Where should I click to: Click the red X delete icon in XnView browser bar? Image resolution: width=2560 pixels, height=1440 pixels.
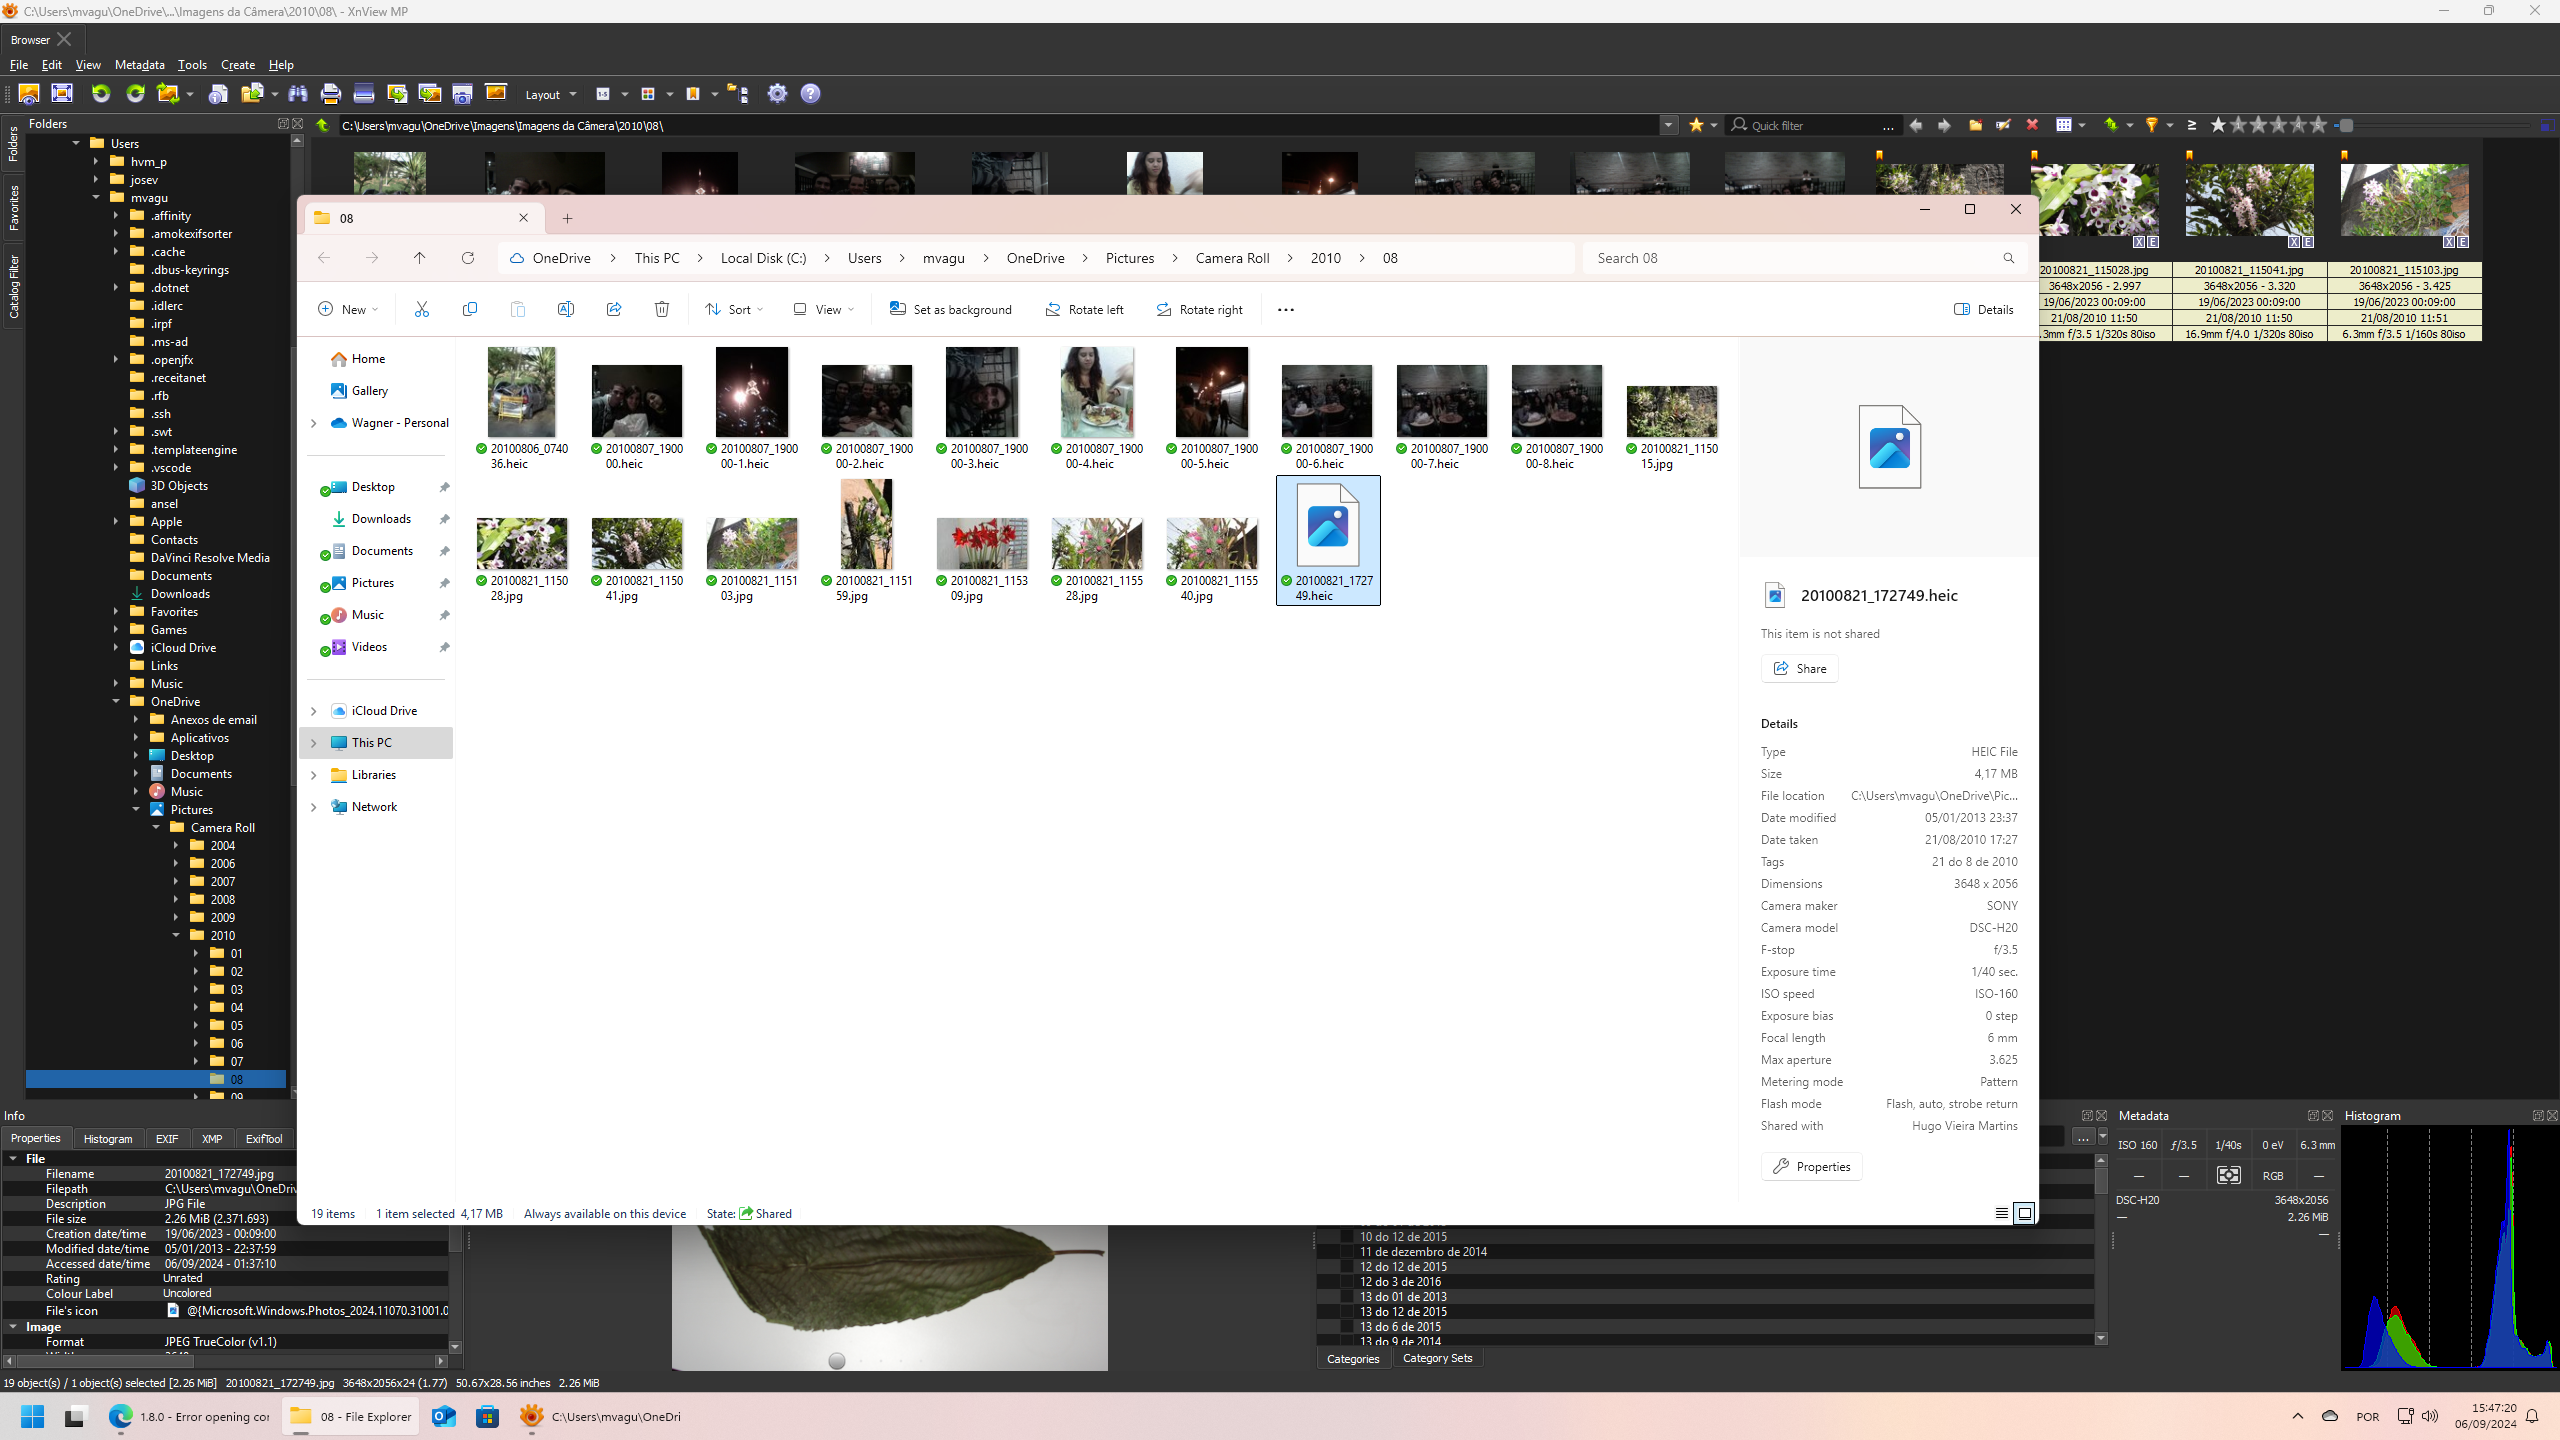pos(2031,125)
